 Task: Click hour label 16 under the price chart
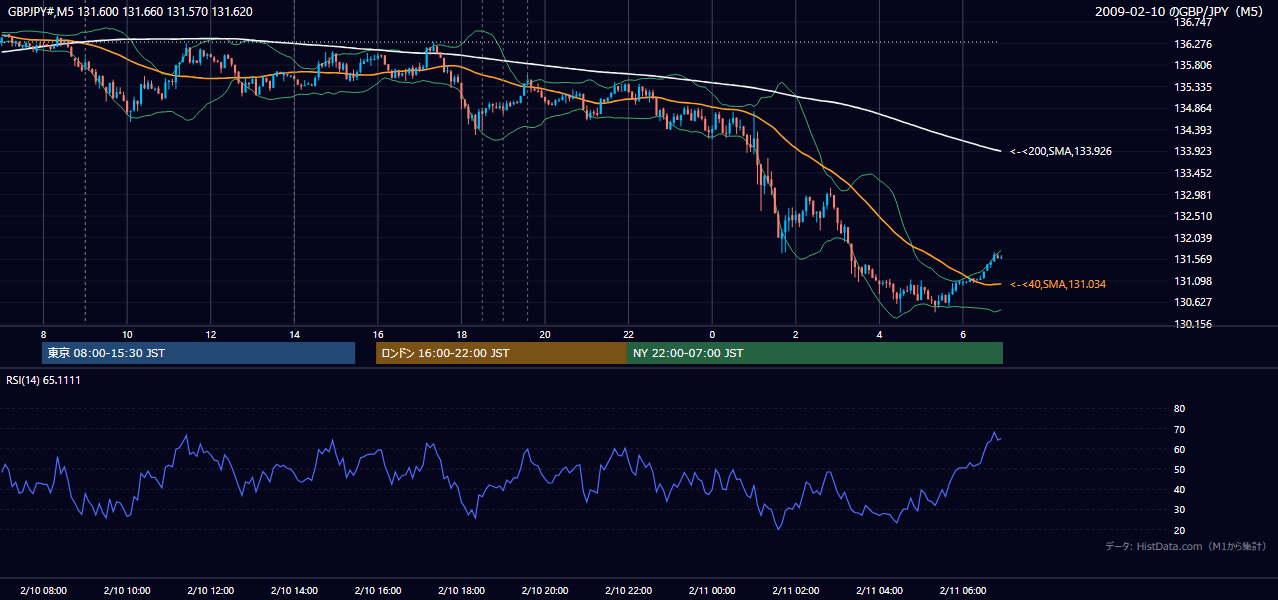tap(377, 334)
